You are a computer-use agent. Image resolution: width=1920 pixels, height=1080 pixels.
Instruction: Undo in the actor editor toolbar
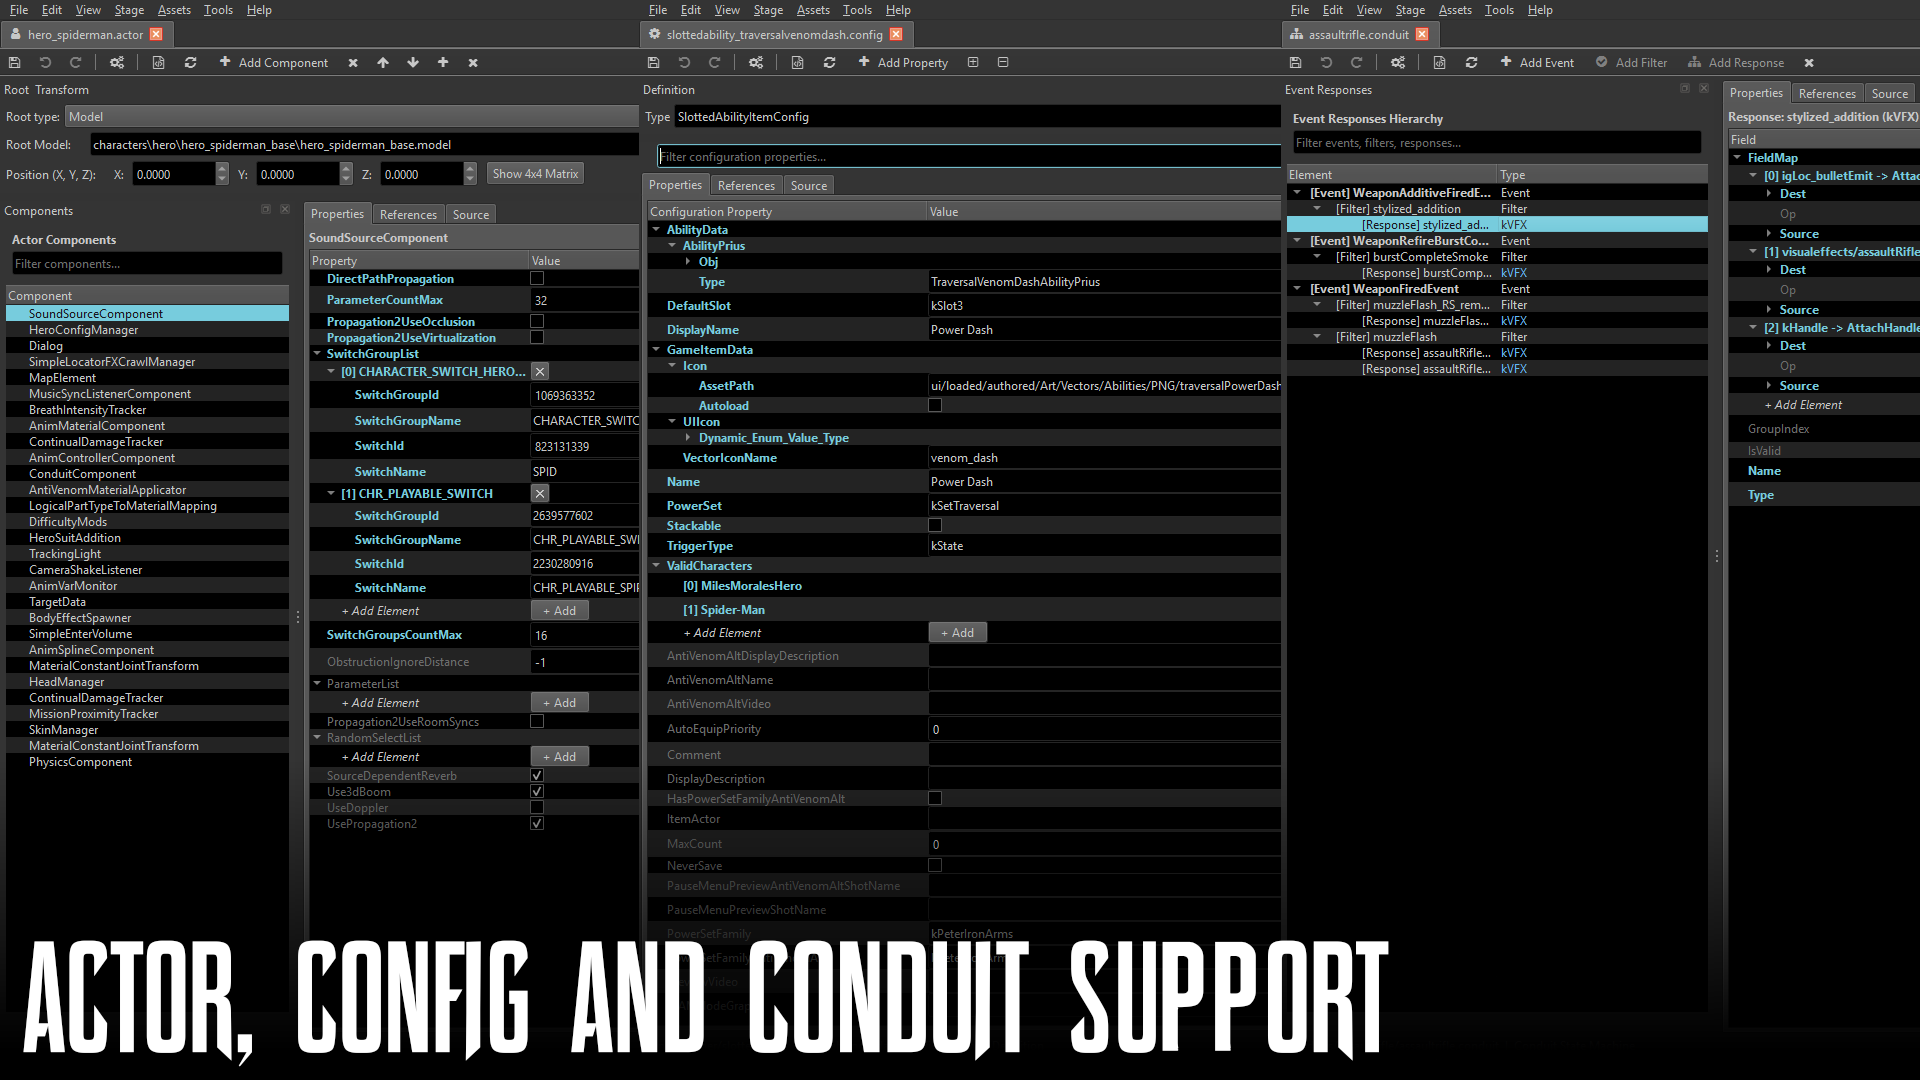coord(45,62)
